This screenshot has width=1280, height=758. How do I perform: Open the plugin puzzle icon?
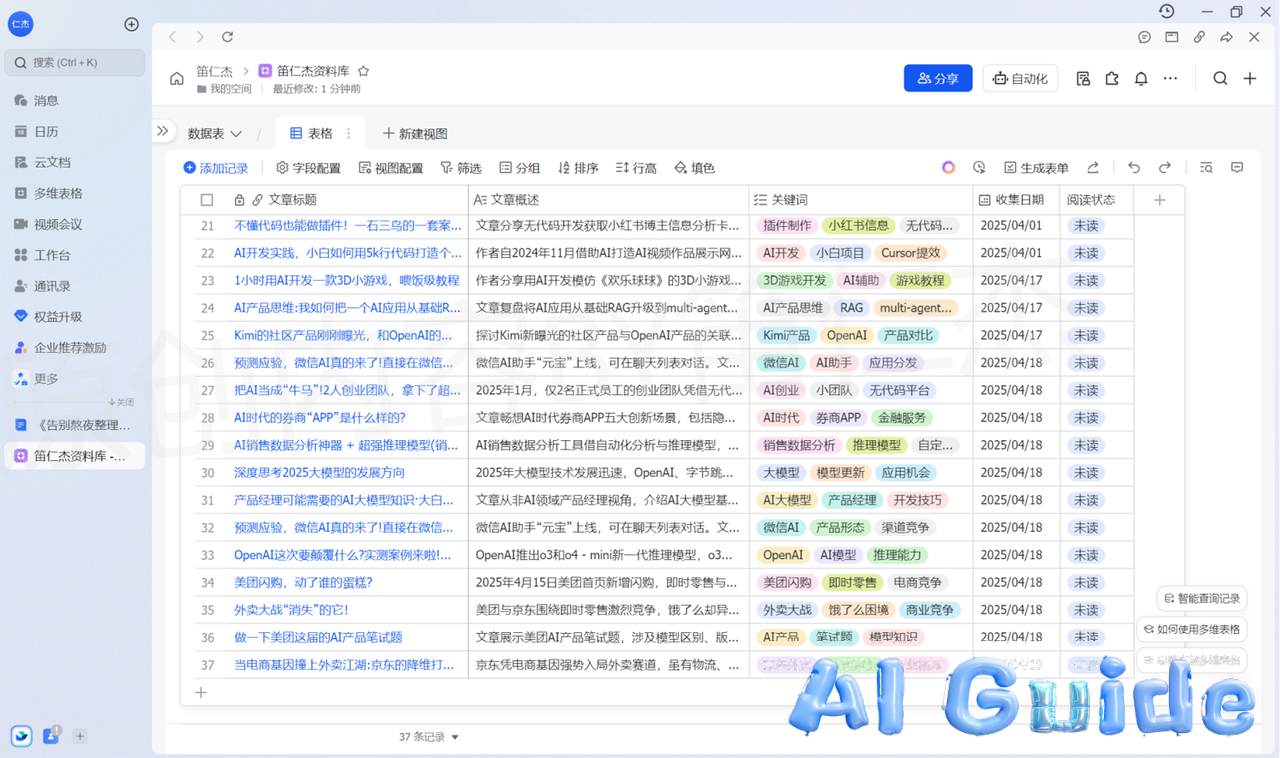[x=1112, y=78]
